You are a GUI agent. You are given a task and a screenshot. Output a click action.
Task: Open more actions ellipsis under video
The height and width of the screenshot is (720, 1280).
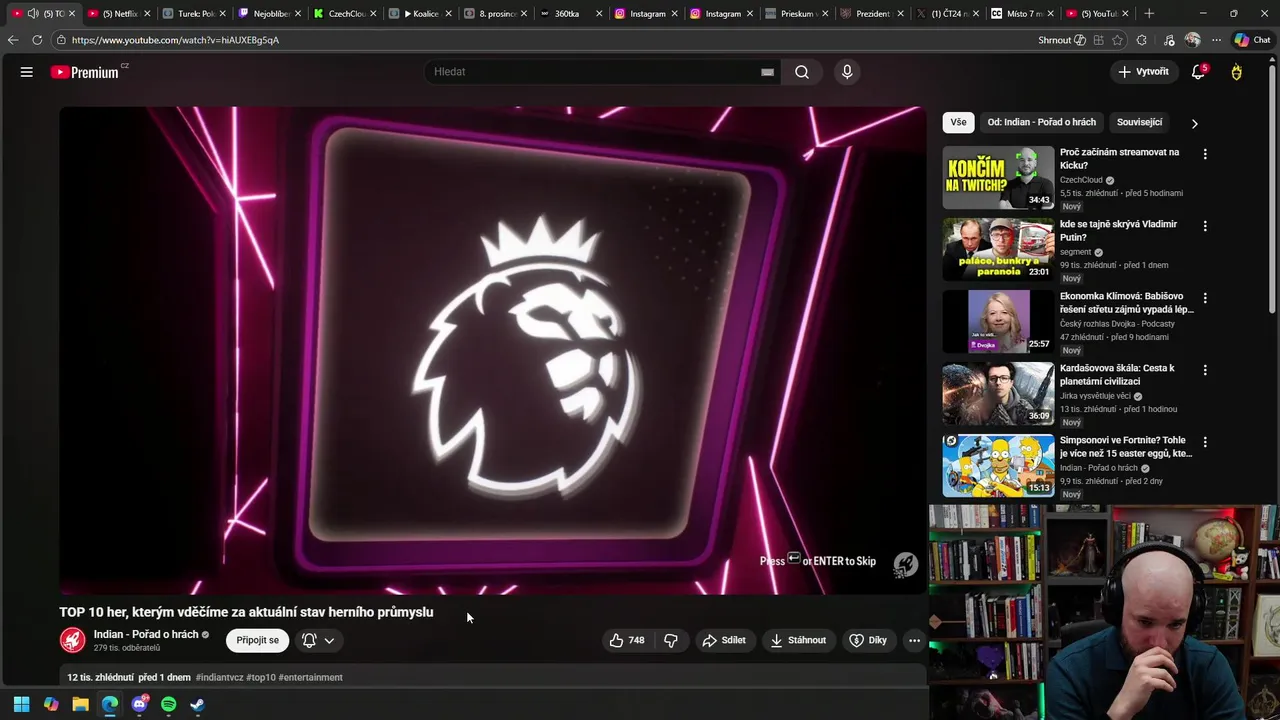click(914, 640)
